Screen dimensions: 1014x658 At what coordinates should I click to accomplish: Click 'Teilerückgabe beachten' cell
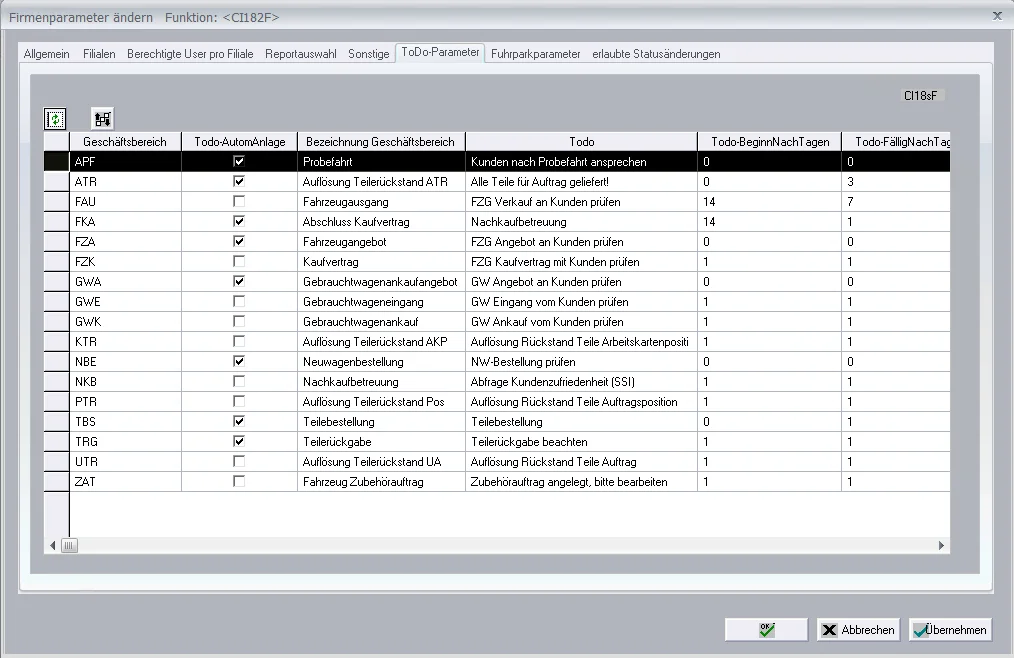point(581,442)
